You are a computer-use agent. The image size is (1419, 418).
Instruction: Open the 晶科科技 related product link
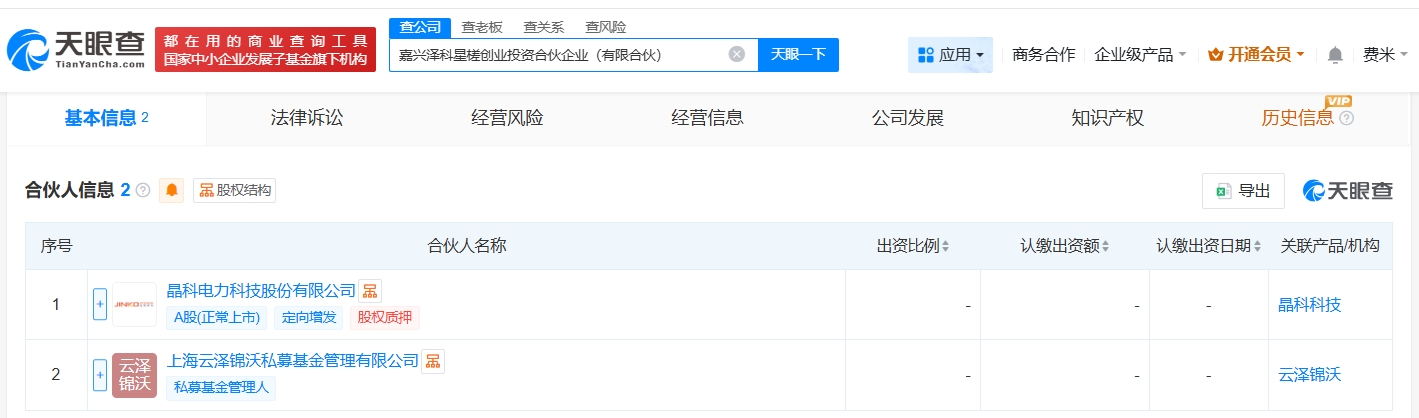[x=1309, y=304]
